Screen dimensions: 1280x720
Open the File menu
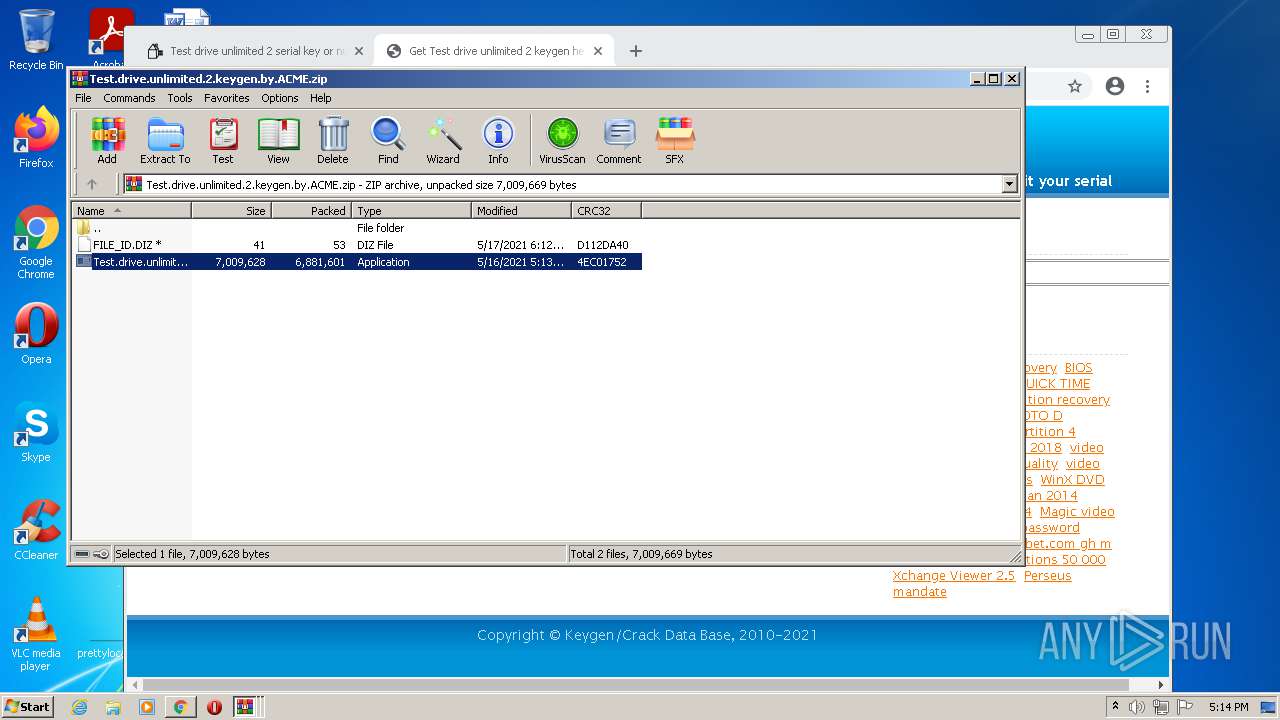83,98
